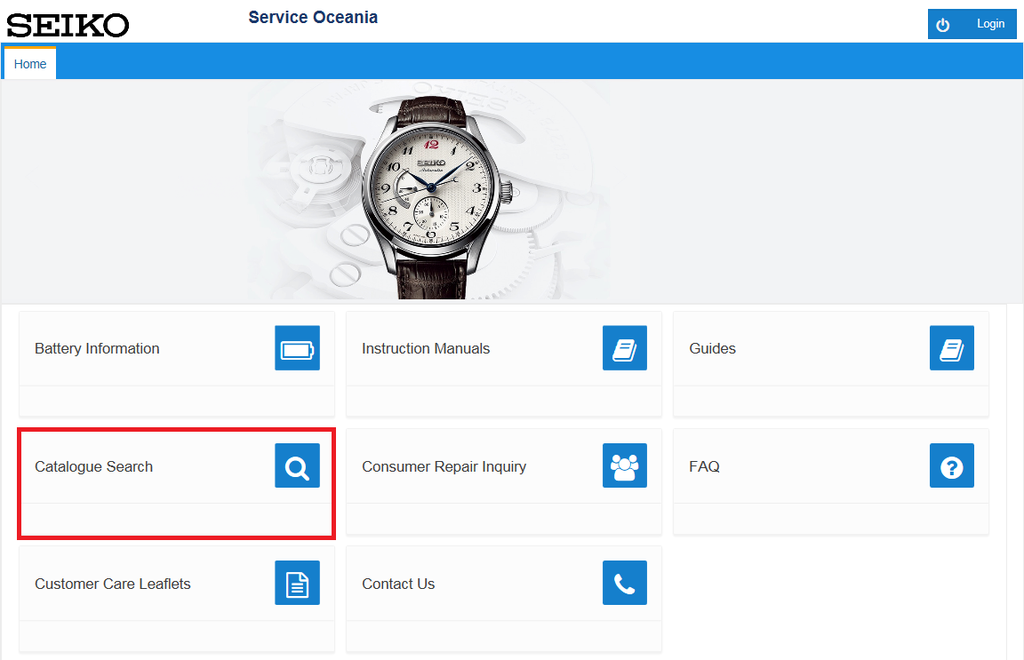Switch to the Home tab
The width and height of the screenshot is (1024, 660).
pyautogui.click(x=30, y=64)
